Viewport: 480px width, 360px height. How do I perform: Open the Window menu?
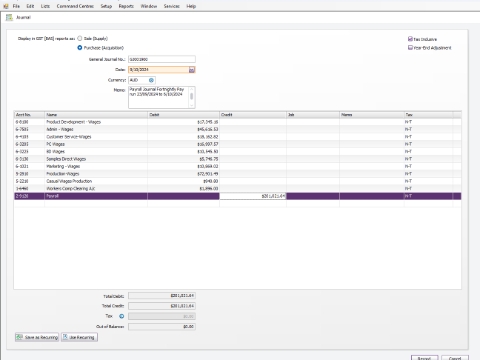149,6
